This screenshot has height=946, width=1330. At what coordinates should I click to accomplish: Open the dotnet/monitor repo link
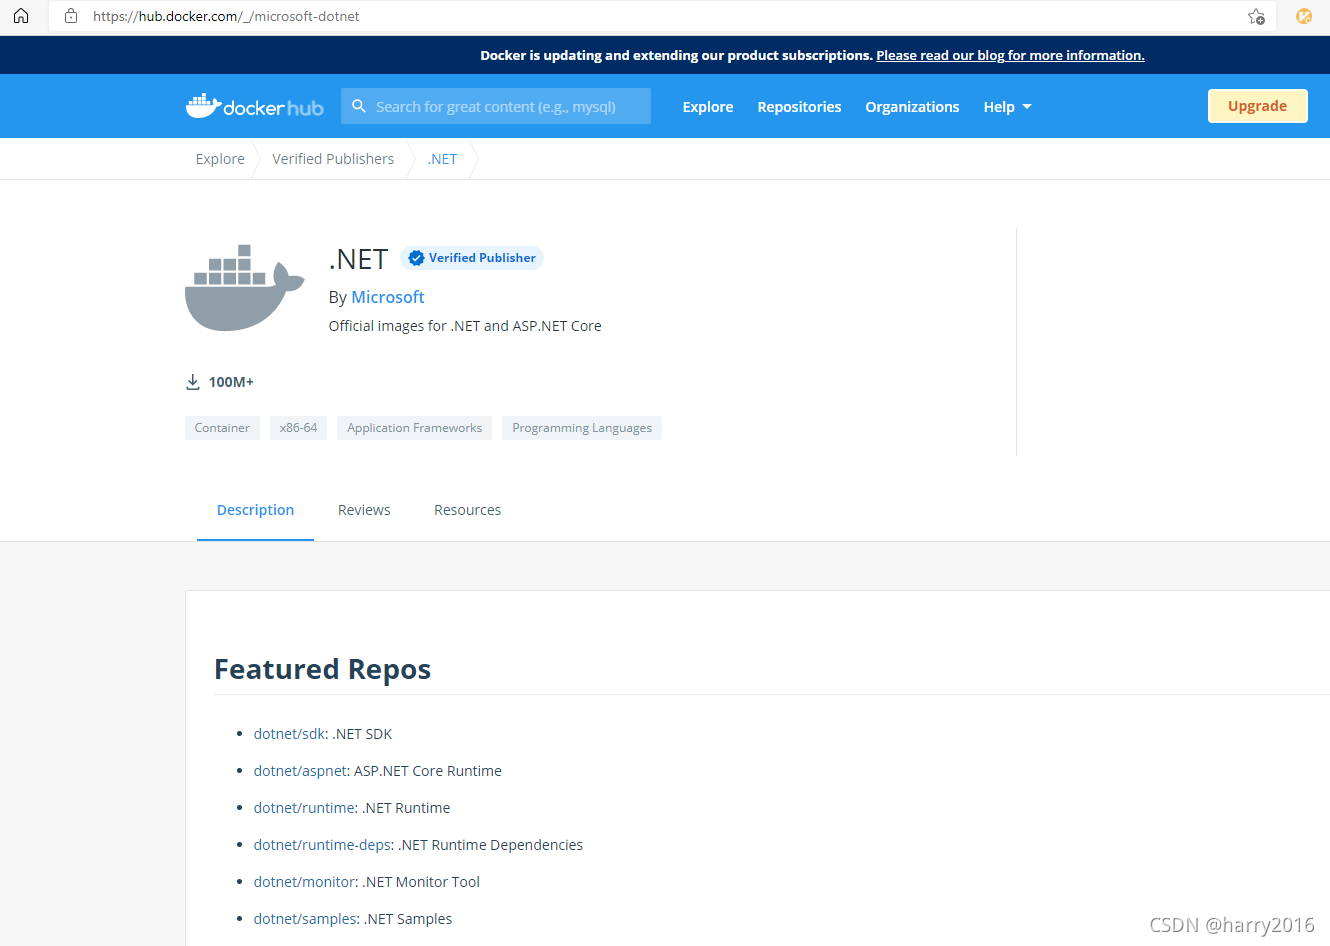click(304, 882)
